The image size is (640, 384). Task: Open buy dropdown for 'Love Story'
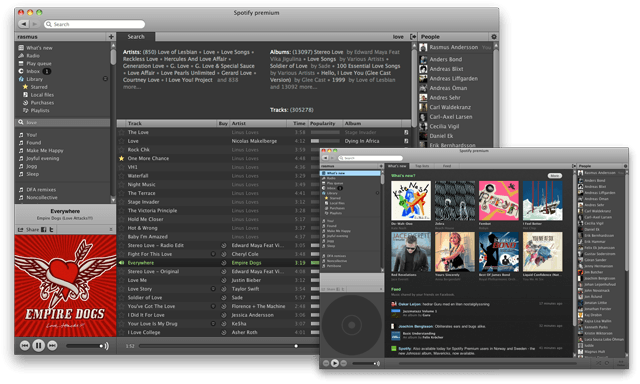click(213, 289)
